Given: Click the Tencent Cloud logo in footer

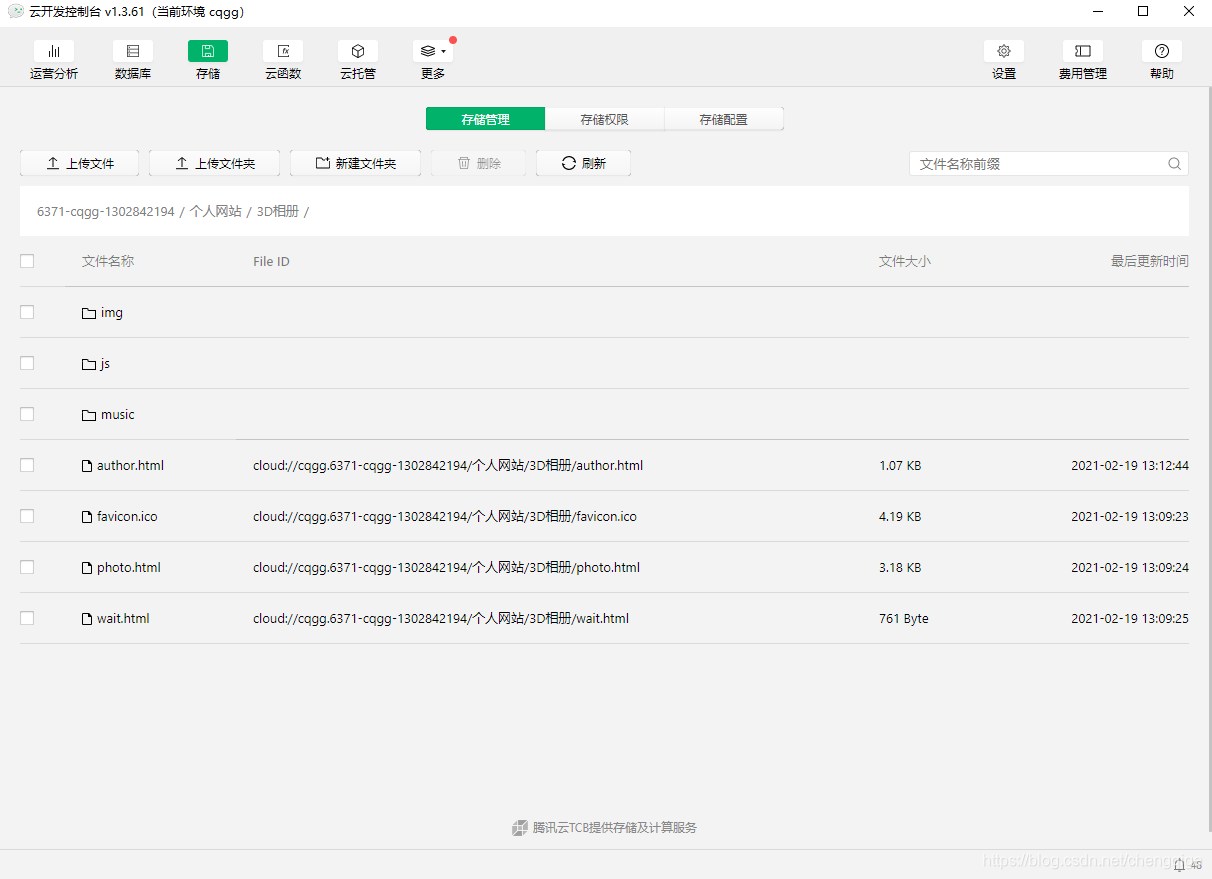Looking at the screenshot, I should click(520, 828).
